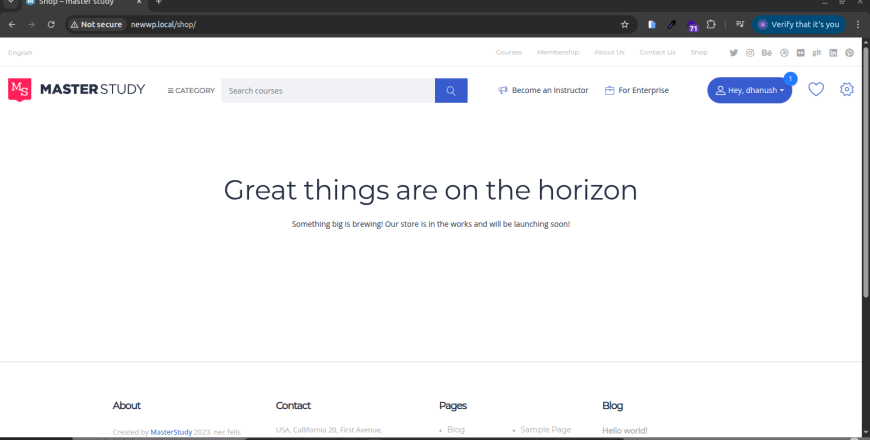Click the blue search magnifier button
This screenshot has height=440, width=870.
click(451, 90)
